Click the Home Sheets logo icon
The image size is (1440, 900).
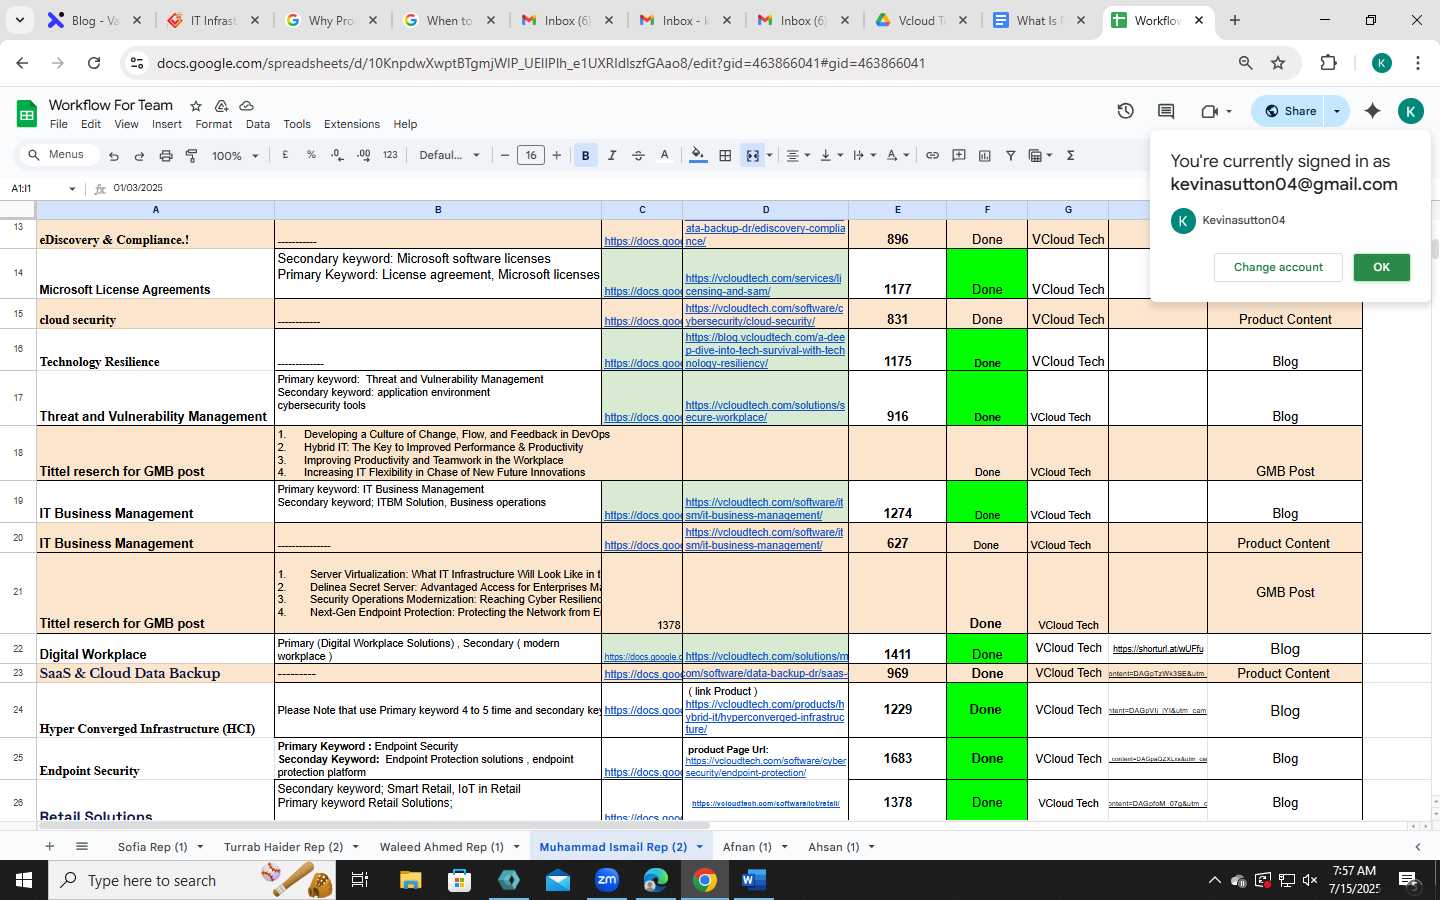[26, 113]
